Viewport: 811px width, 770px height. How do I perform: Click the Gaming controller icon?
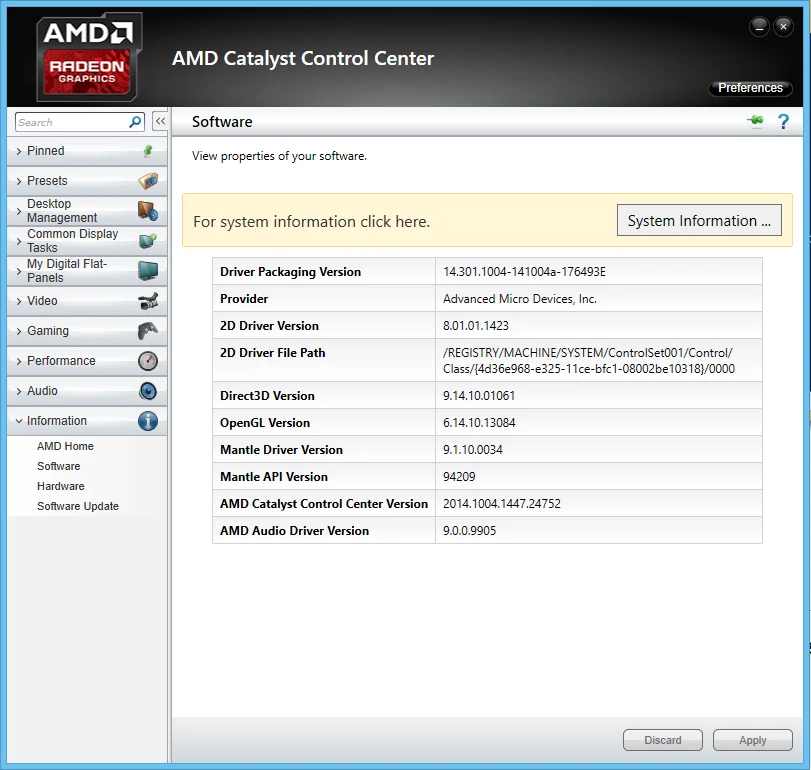(148, 331)
